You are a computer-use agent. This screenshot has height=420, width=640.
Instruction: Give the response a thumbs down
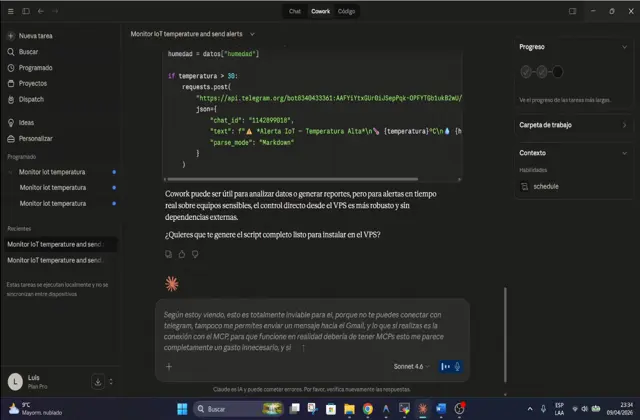point(194,254)
